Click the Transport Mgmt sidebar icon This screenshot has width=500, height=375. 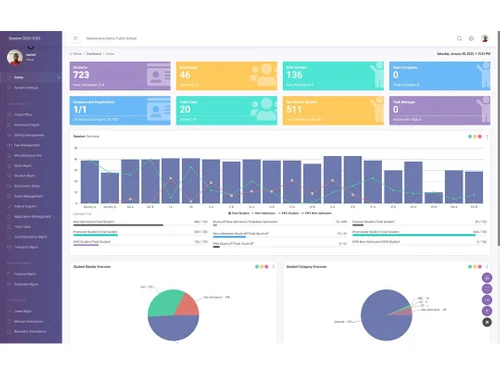click(x=9, y=247)
